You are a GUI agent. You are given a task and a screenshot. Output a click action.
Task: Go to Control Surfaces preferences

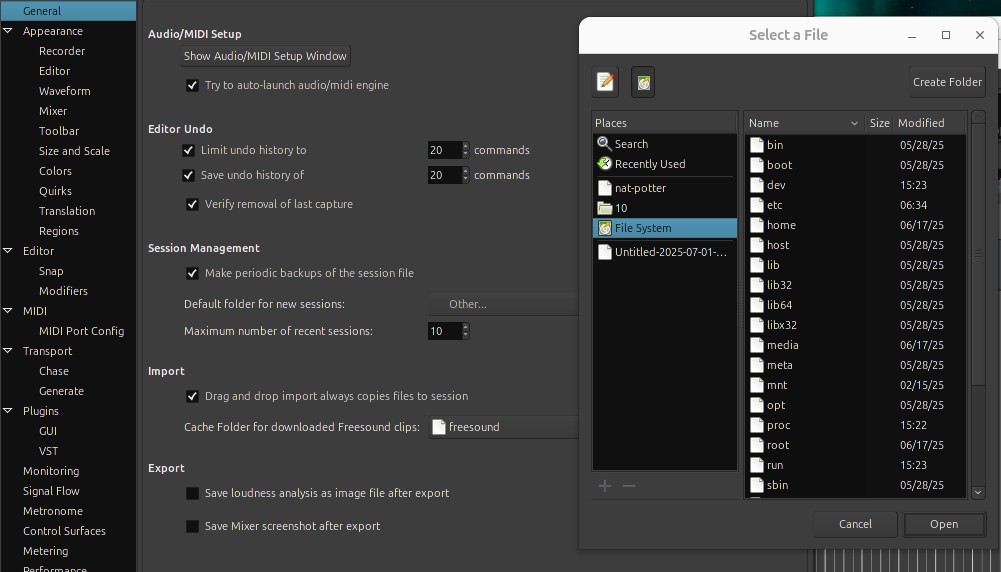64,531
